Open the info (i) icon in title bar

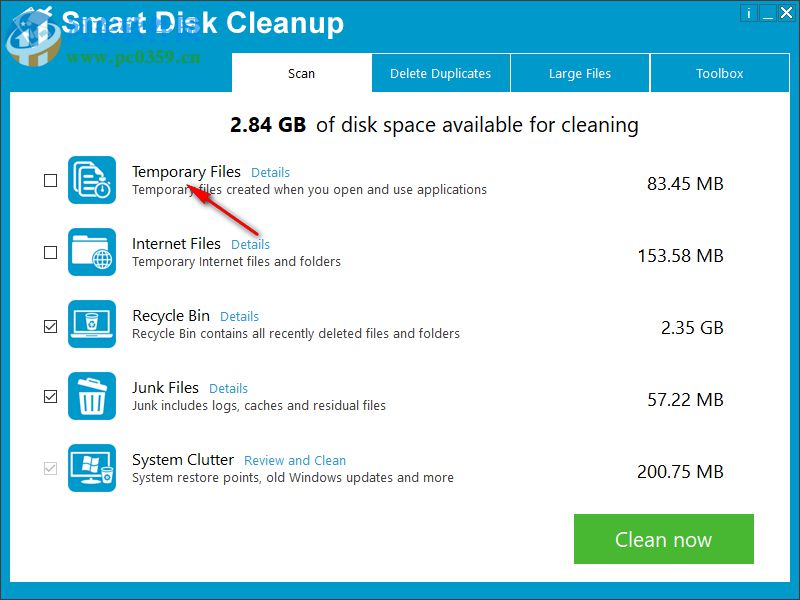click(x=749, y=13)
